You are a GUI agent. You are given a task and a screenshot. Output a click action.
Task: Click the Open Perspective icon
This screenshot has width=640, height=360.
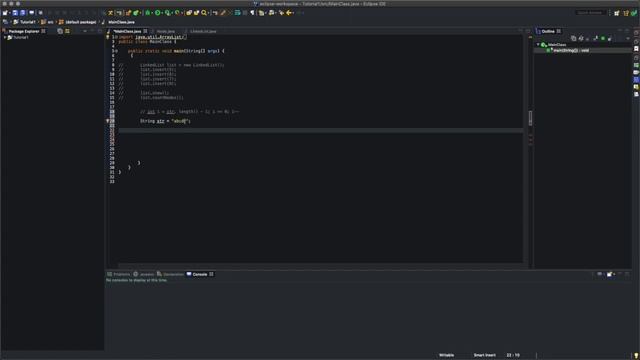point(617,13)
